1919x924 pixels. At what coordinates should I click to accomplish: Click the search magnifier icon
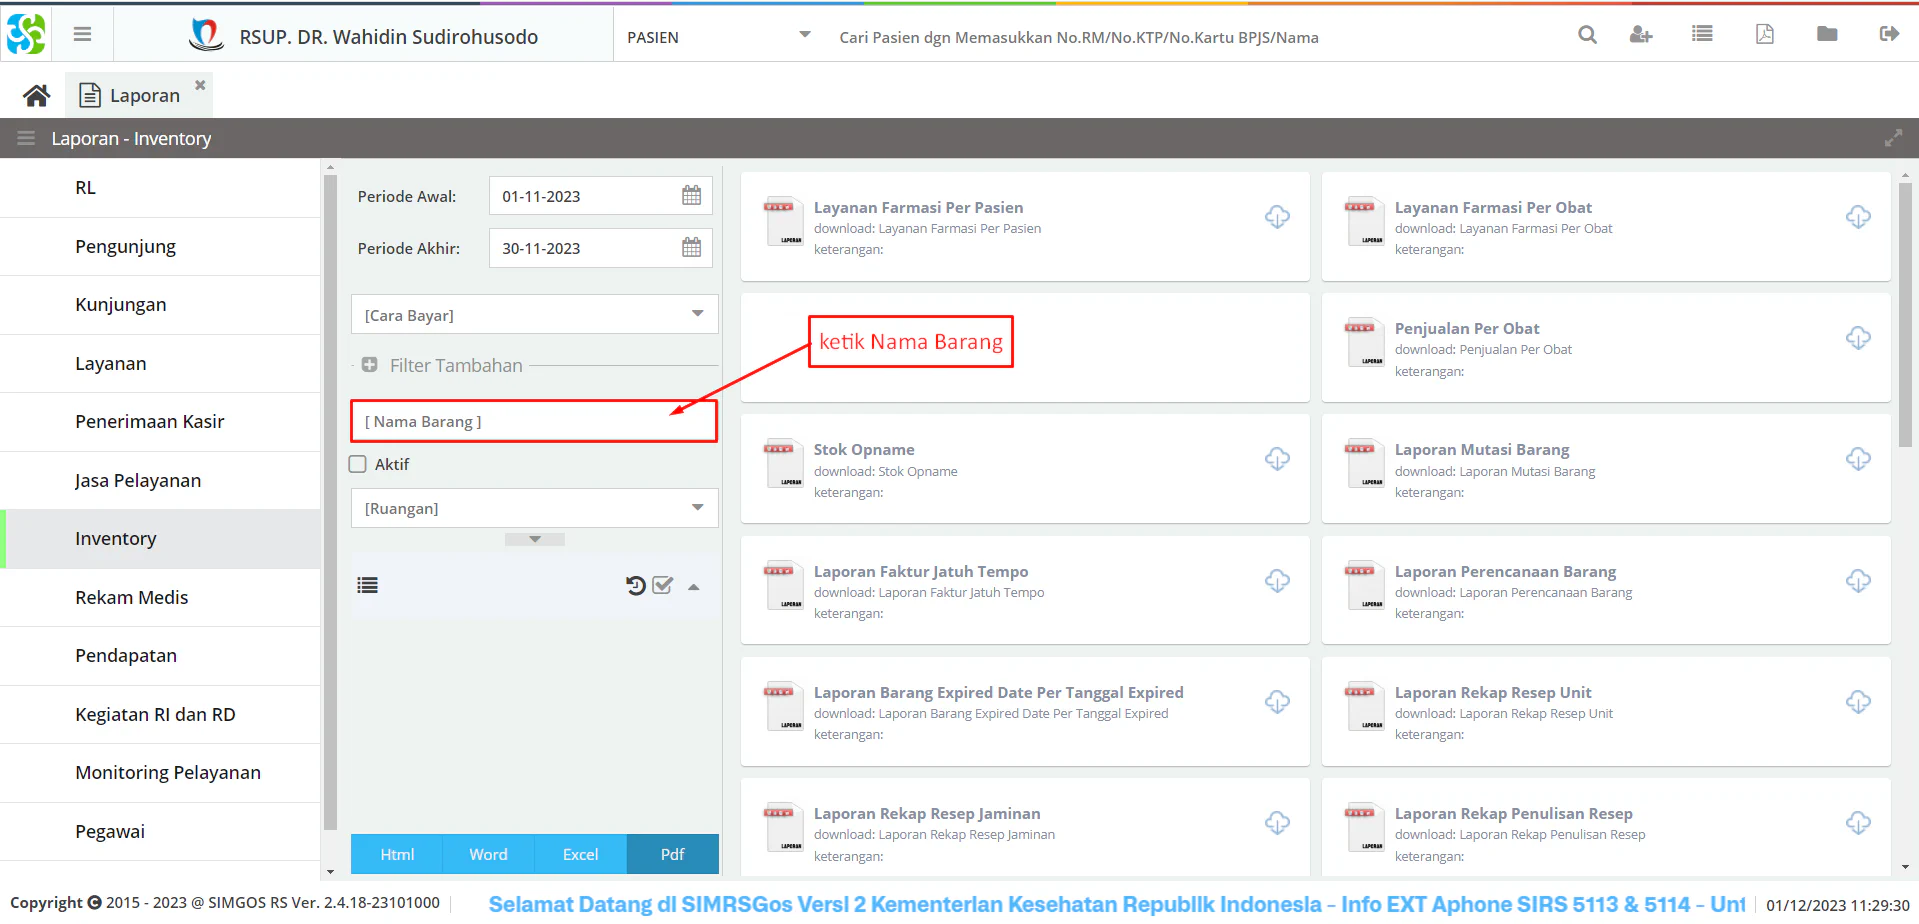click(x=1587, y=35)
